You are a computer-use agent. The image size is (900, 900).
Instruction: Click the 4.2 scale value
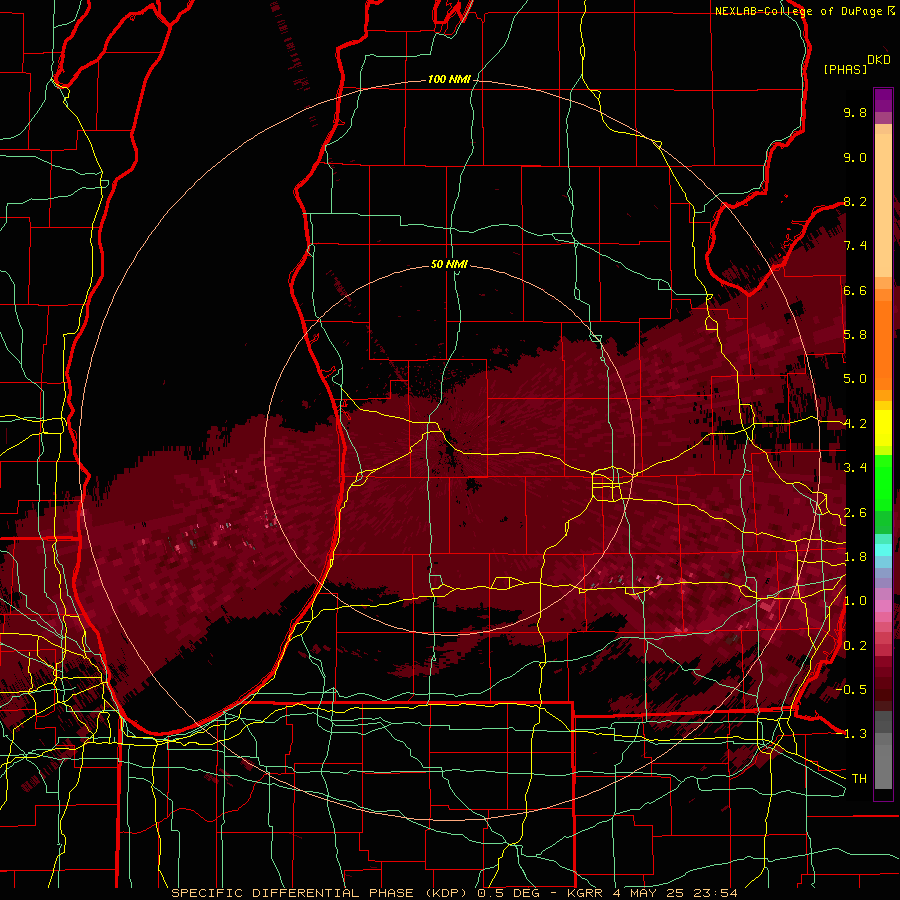pos(855,424)
